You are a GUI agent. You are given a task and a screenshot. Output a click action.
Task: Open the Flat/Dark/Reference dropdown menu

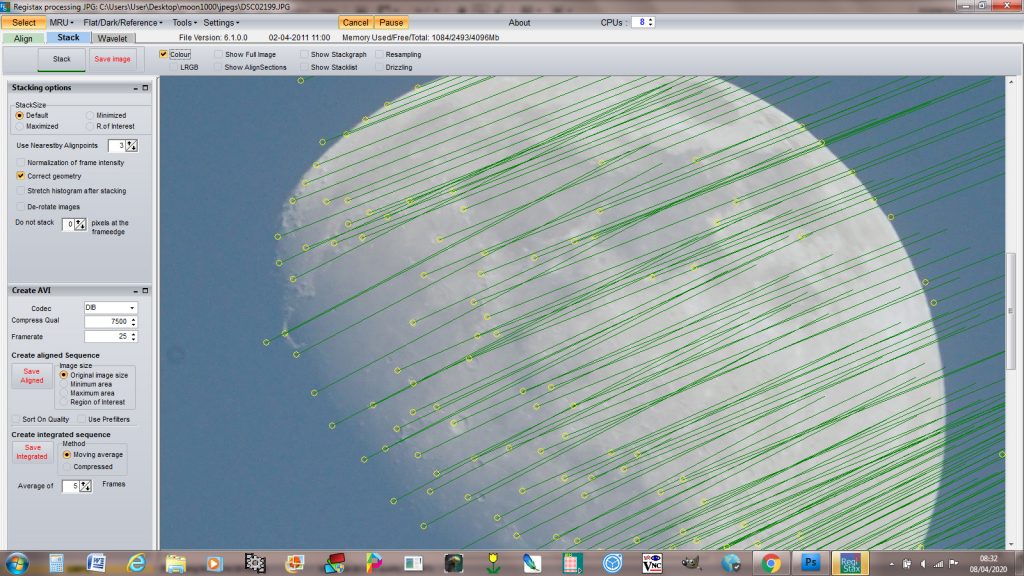(123, 22)
